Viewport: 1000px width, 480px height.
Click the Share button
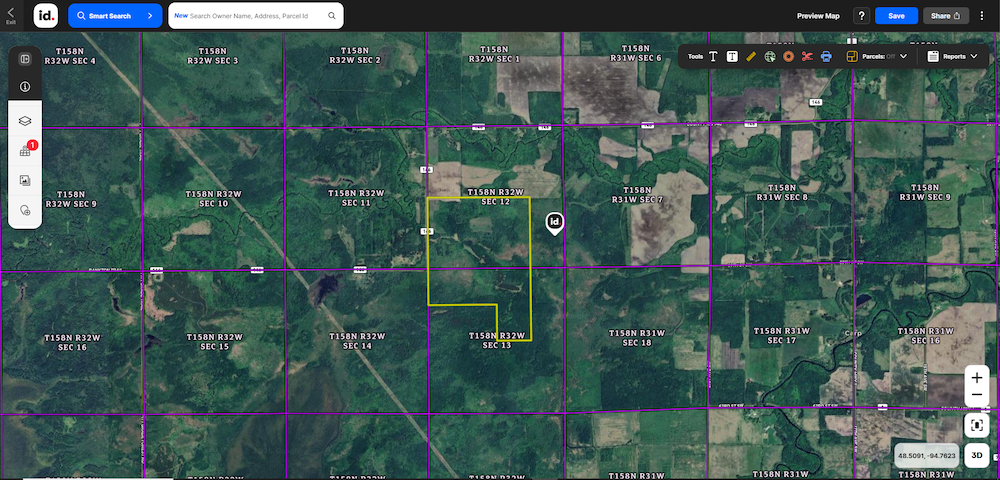(x=946, y=16)
